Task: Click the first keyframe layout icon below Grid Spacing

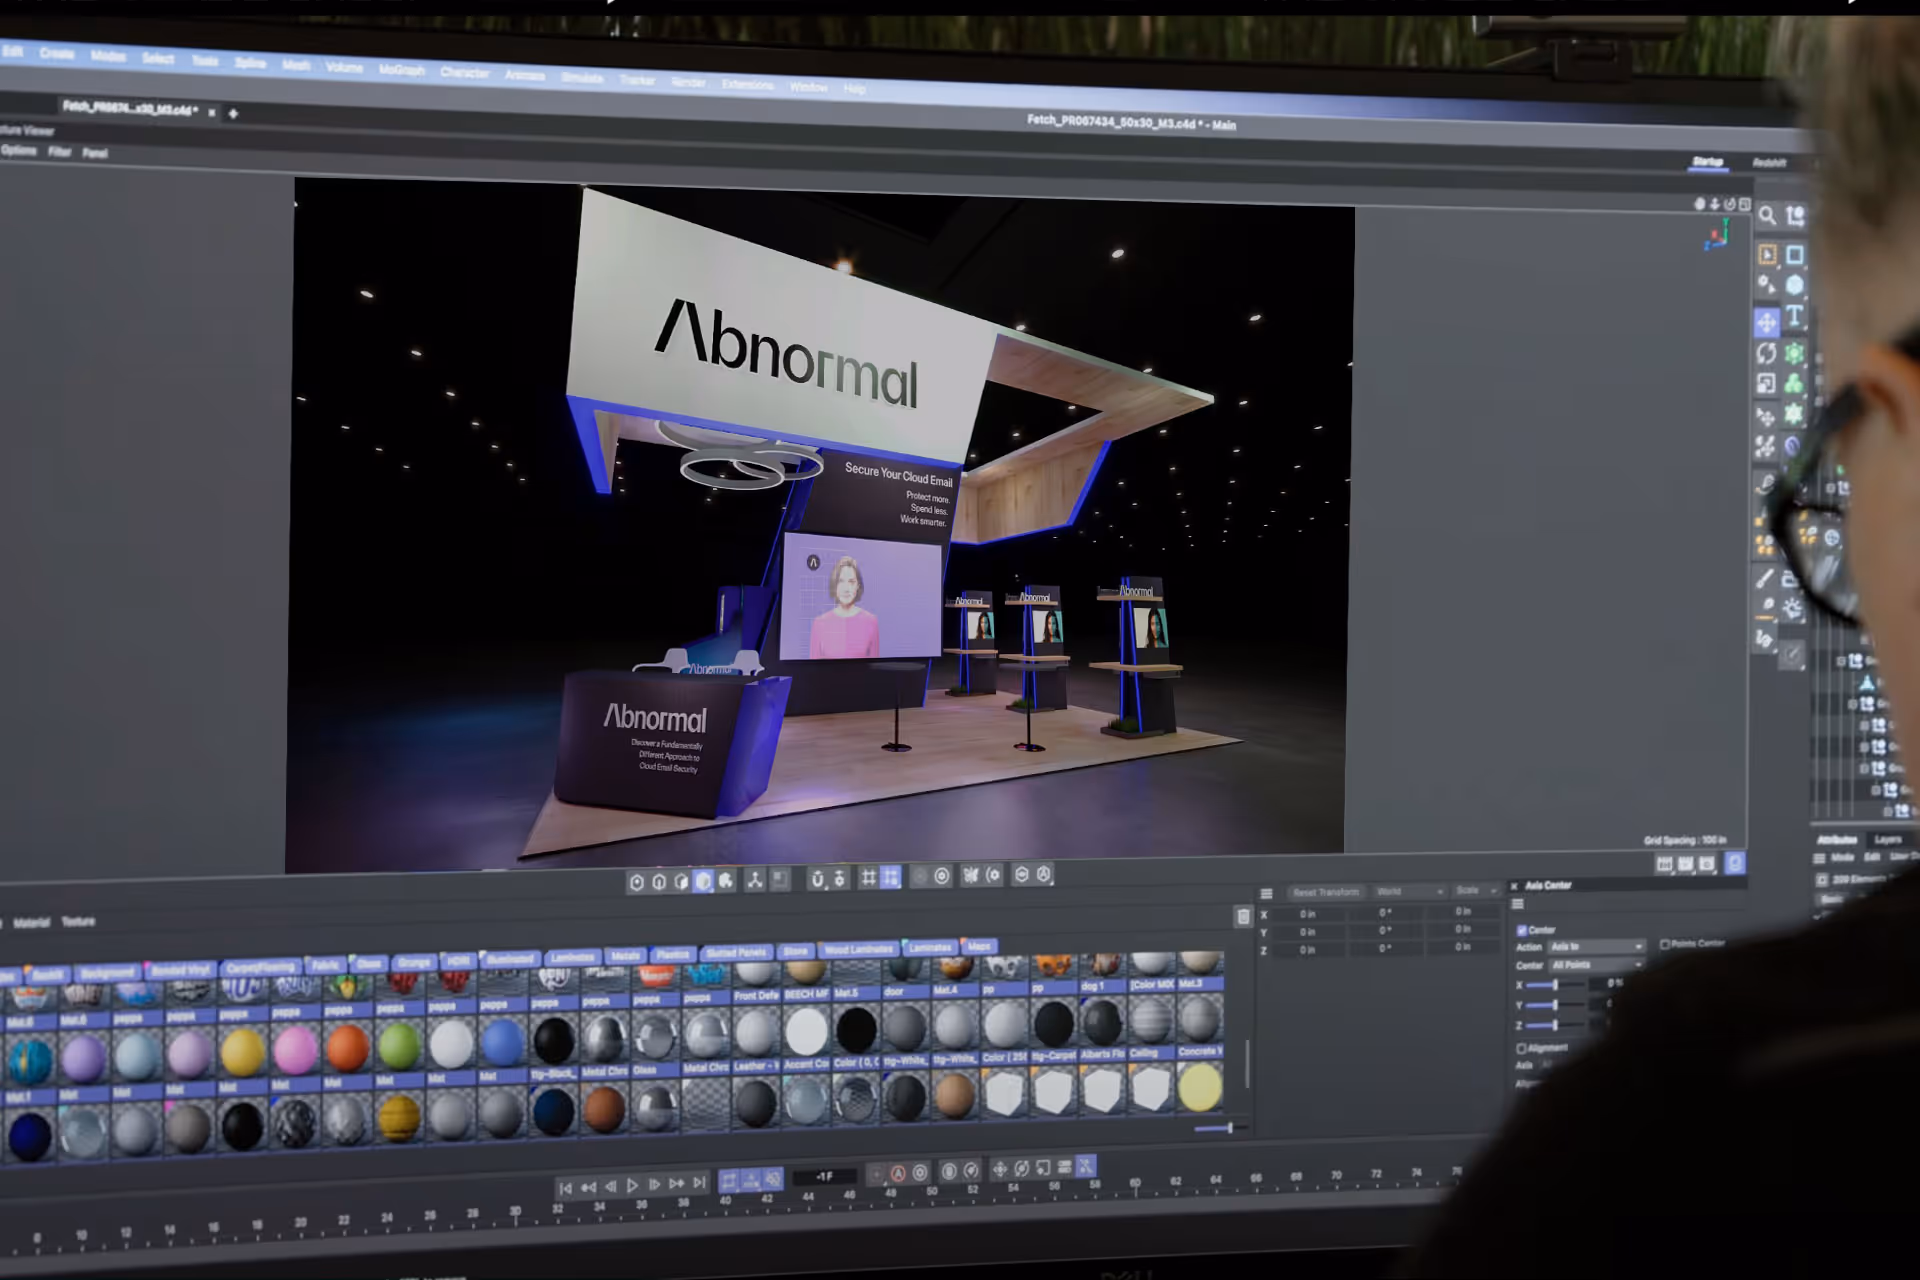Action: coord(1664,864)
